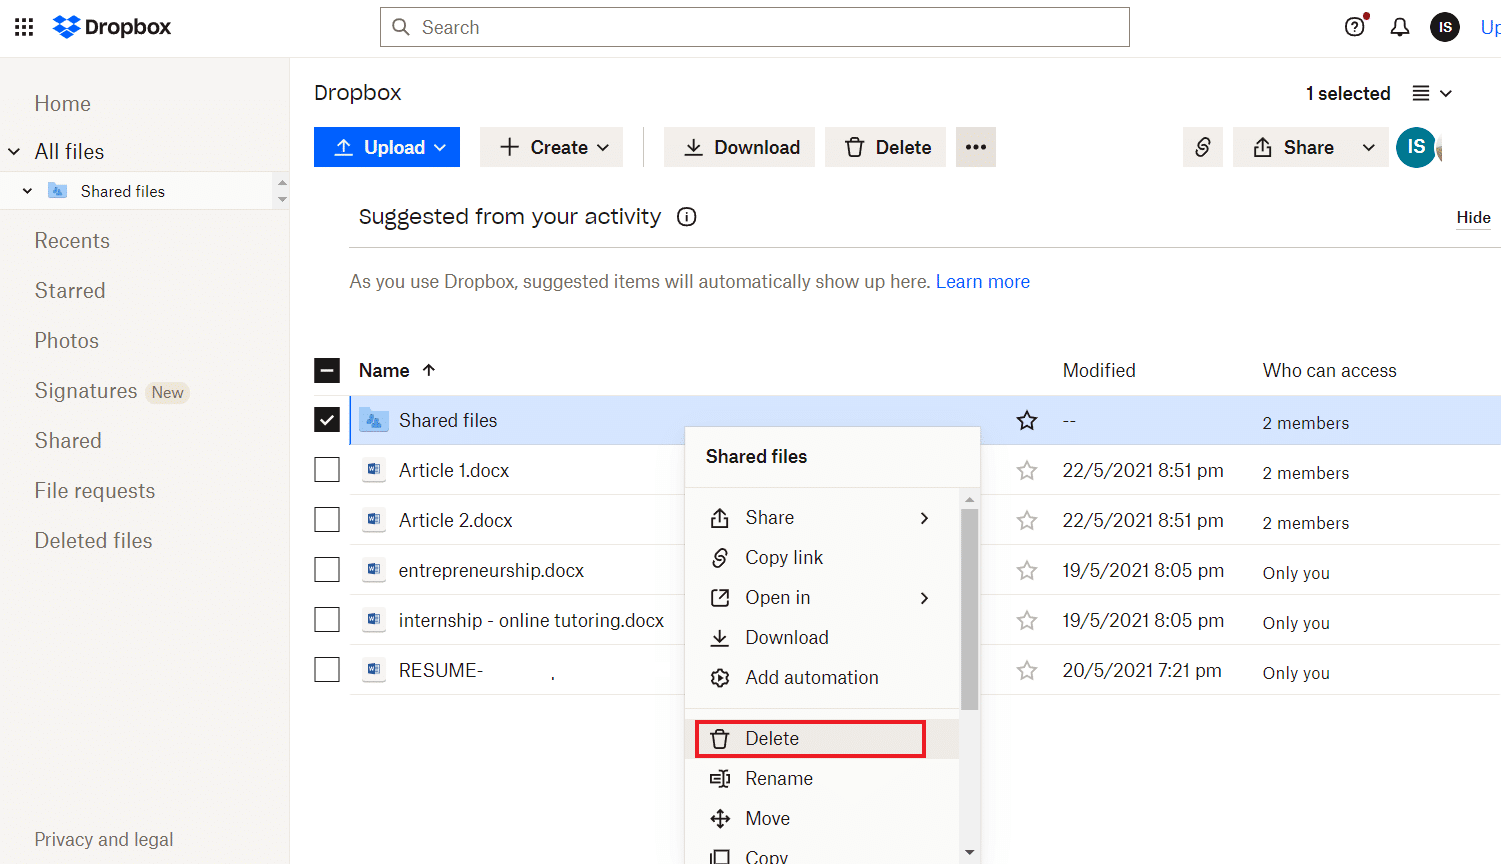This screenshot has height=864, width=1501.
Task: Star the Shared files folder
Action: 1027,421
